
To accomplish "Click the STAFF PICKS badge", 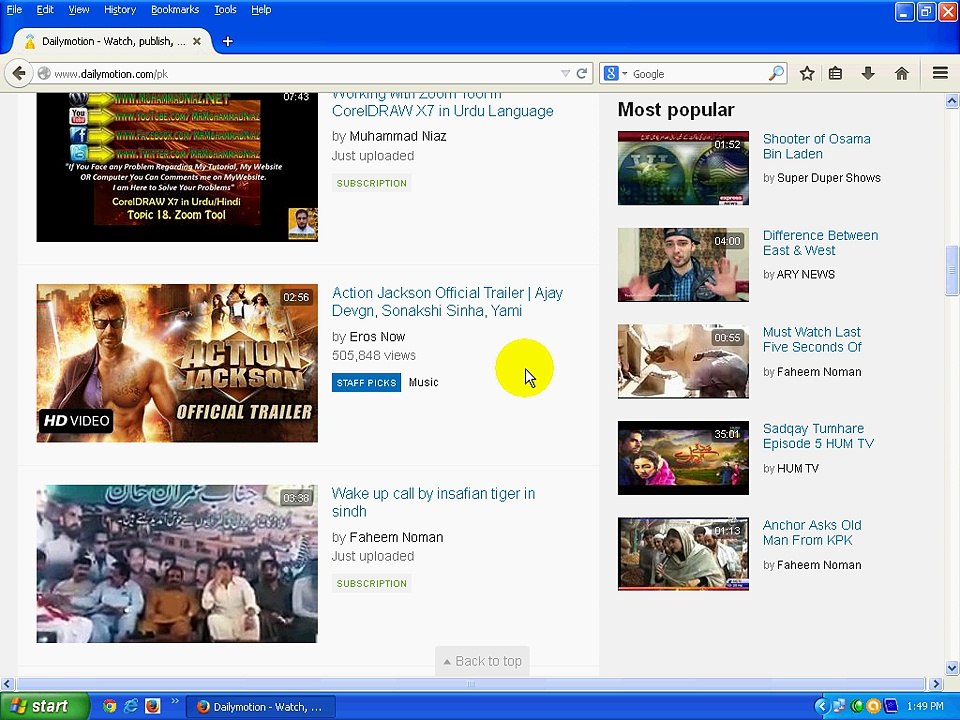I will pos(366,383).
